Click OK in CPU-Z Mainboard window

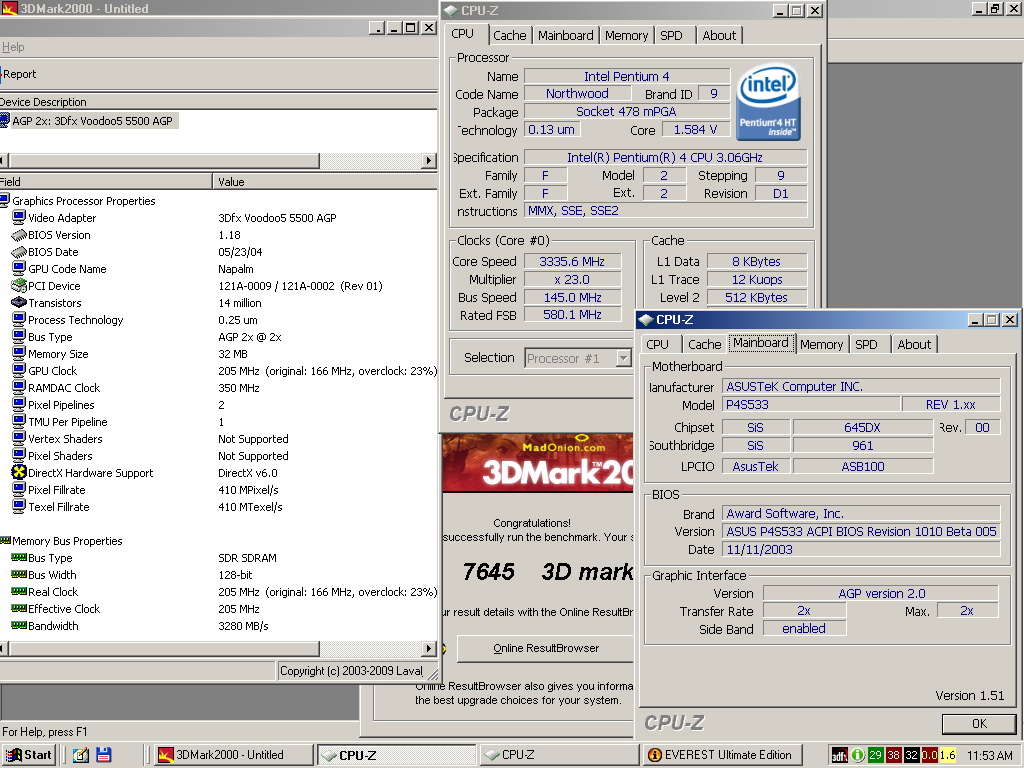pyautogui.click(x=979, y=724)
